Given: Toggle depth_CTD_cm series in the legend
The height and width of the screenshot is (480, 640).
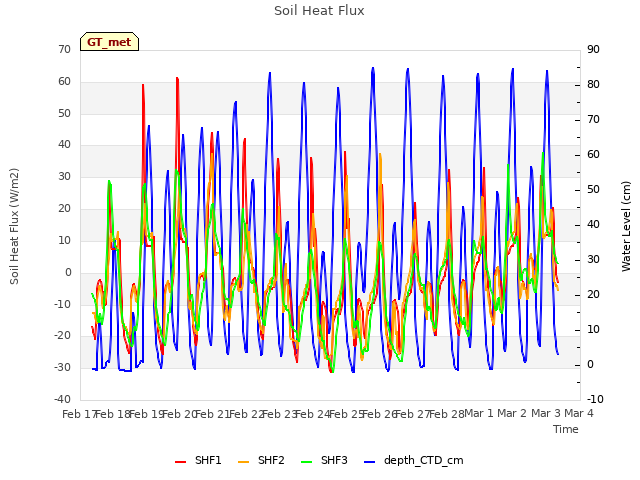Looking at the screenshot, I should [413, 460].
